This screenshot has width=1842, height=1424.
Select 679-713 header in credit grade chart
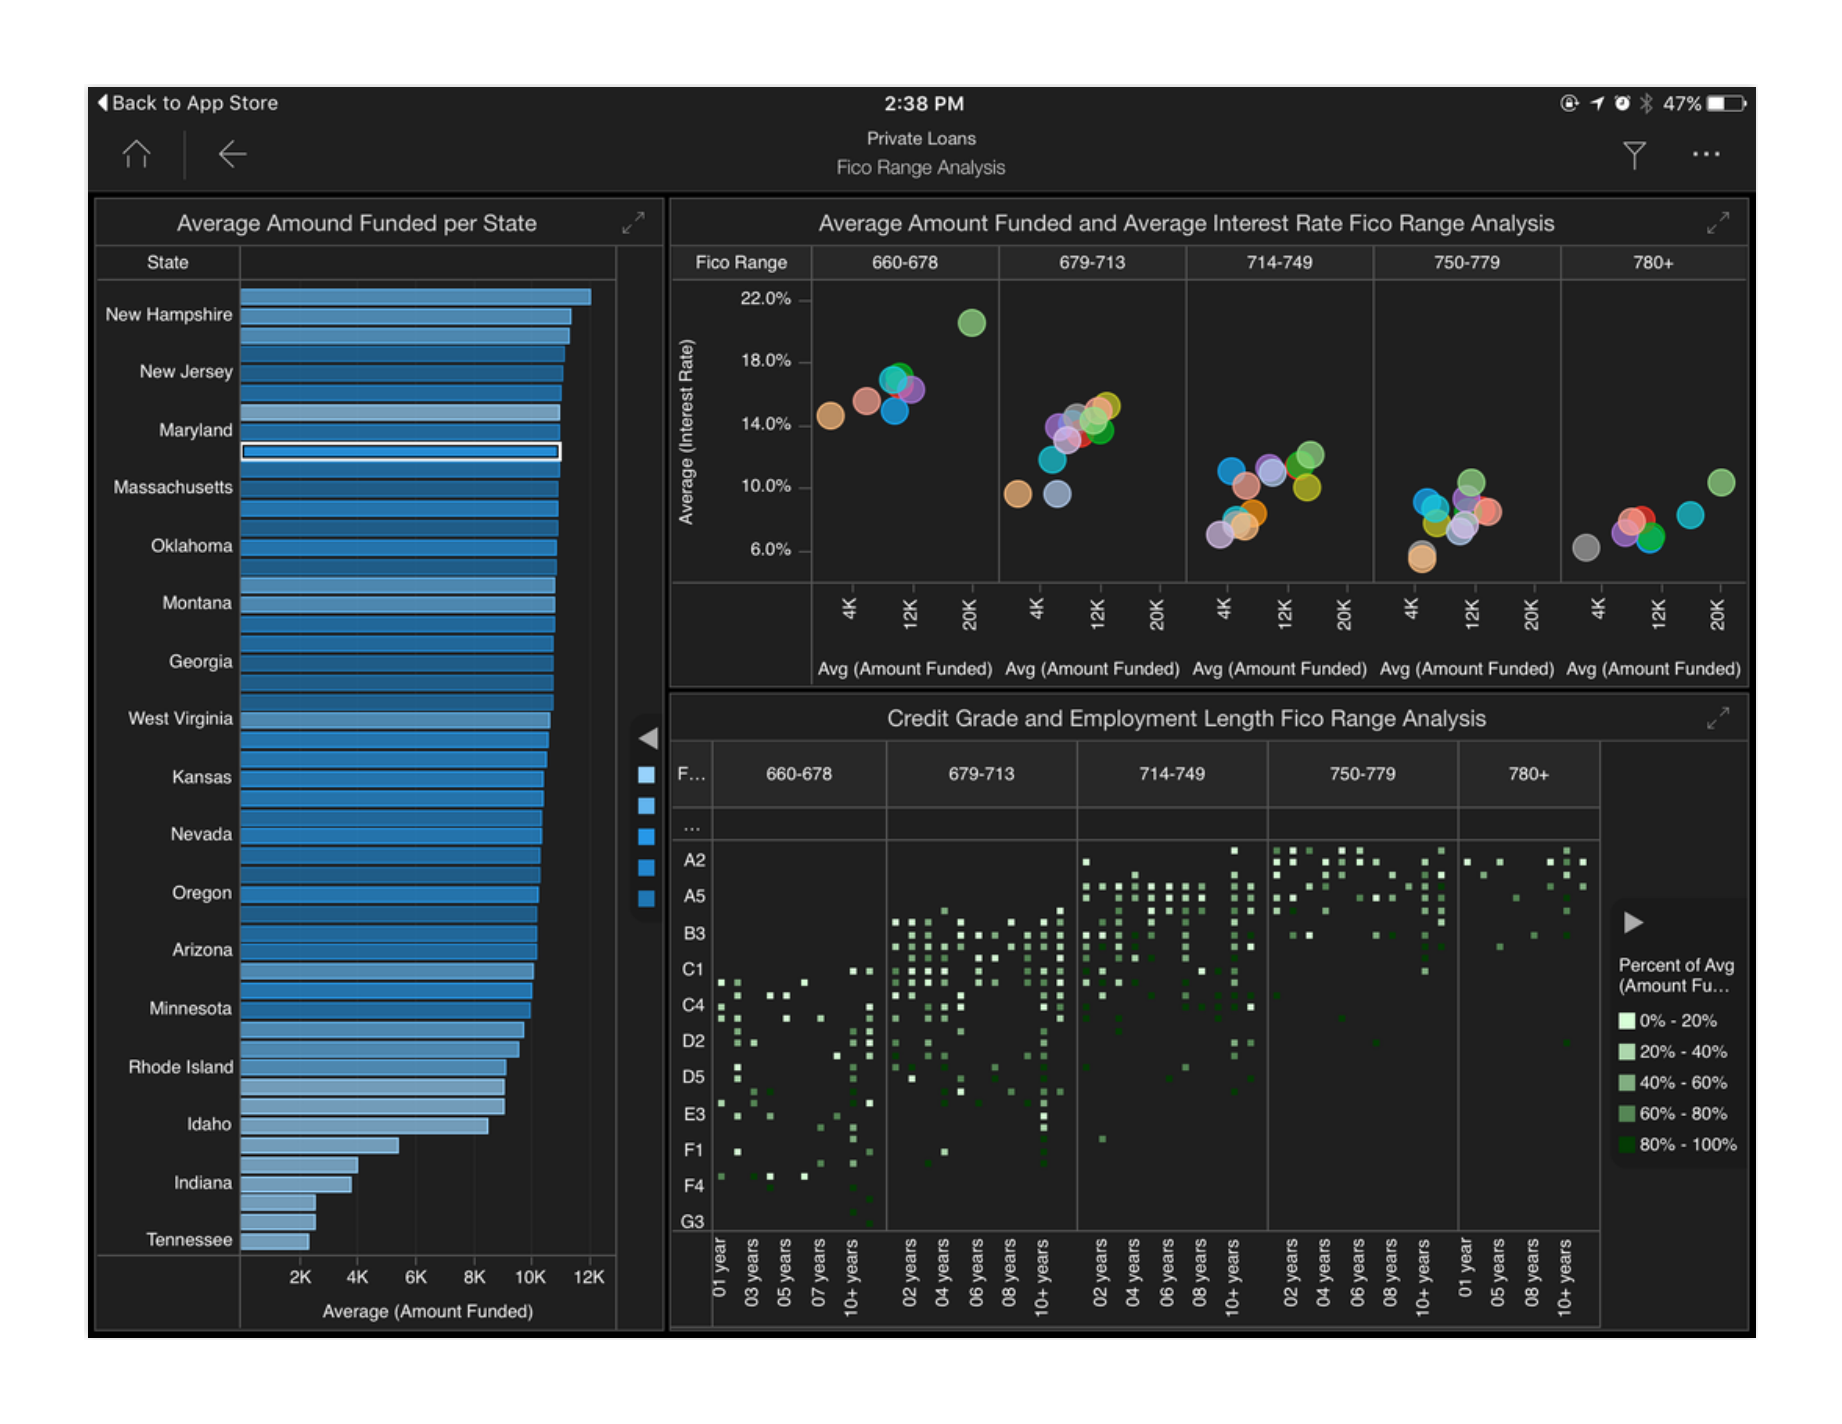(981, 774)
